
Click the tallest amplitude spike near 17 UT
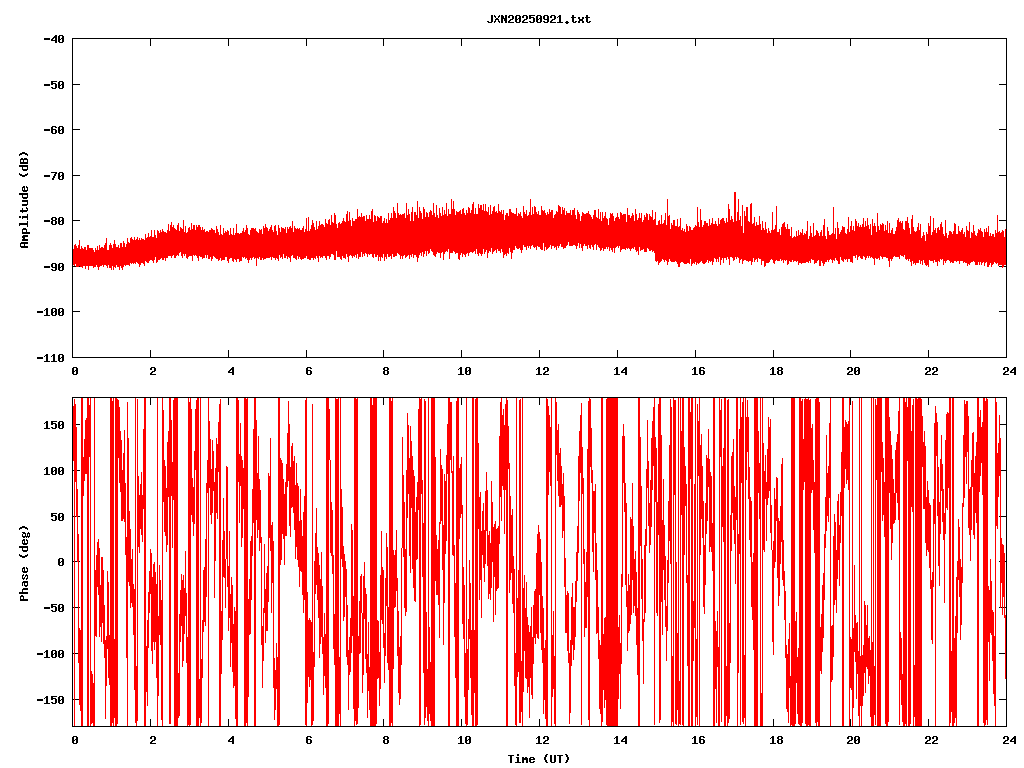[735, 195]
